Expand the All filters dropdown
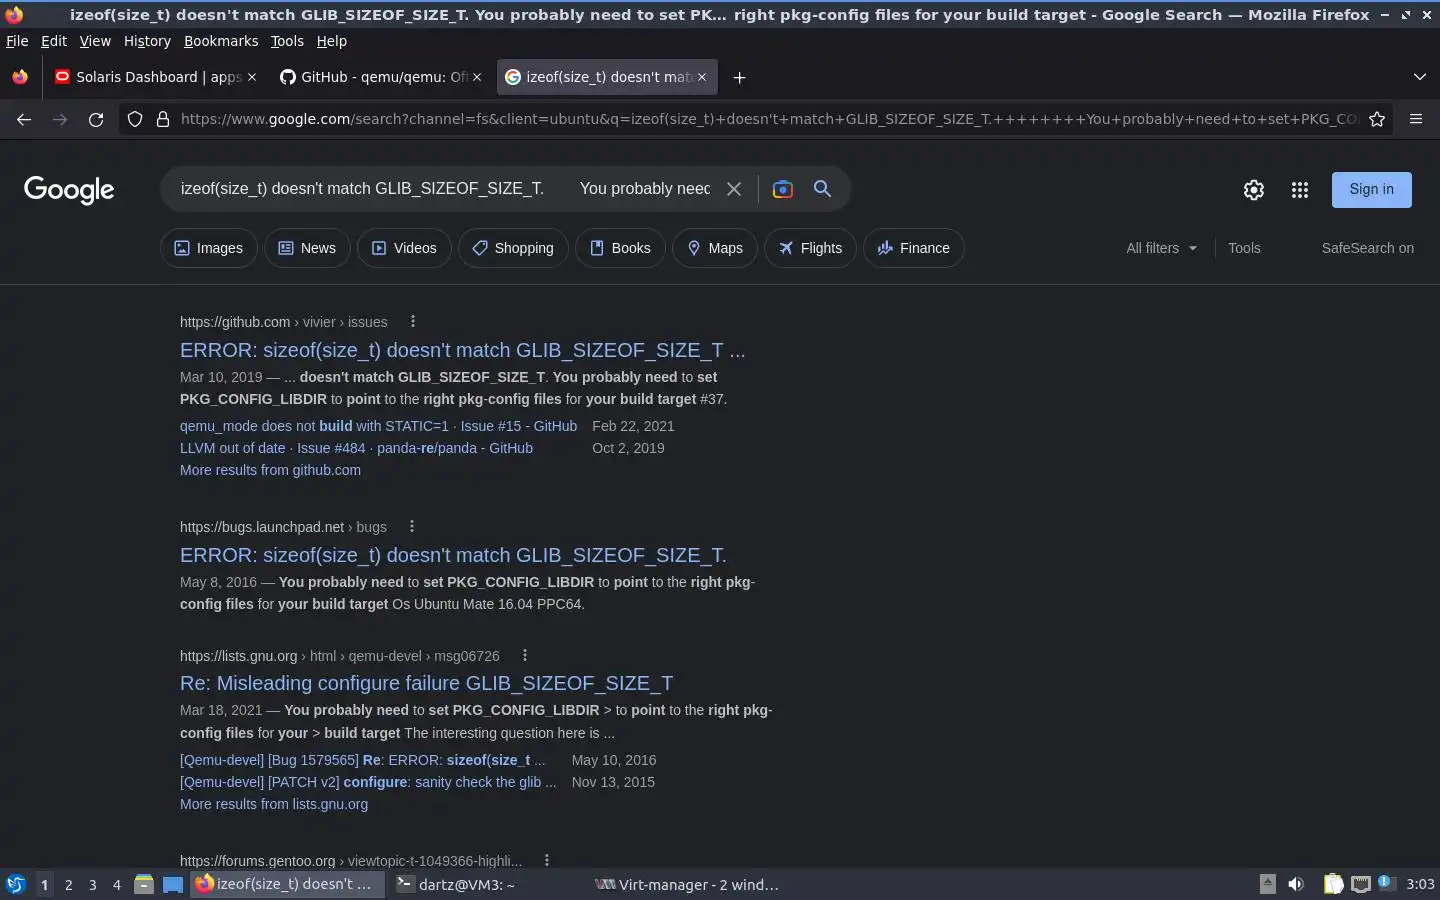This screenshot has height=900, width=1440. point(1161,248)
